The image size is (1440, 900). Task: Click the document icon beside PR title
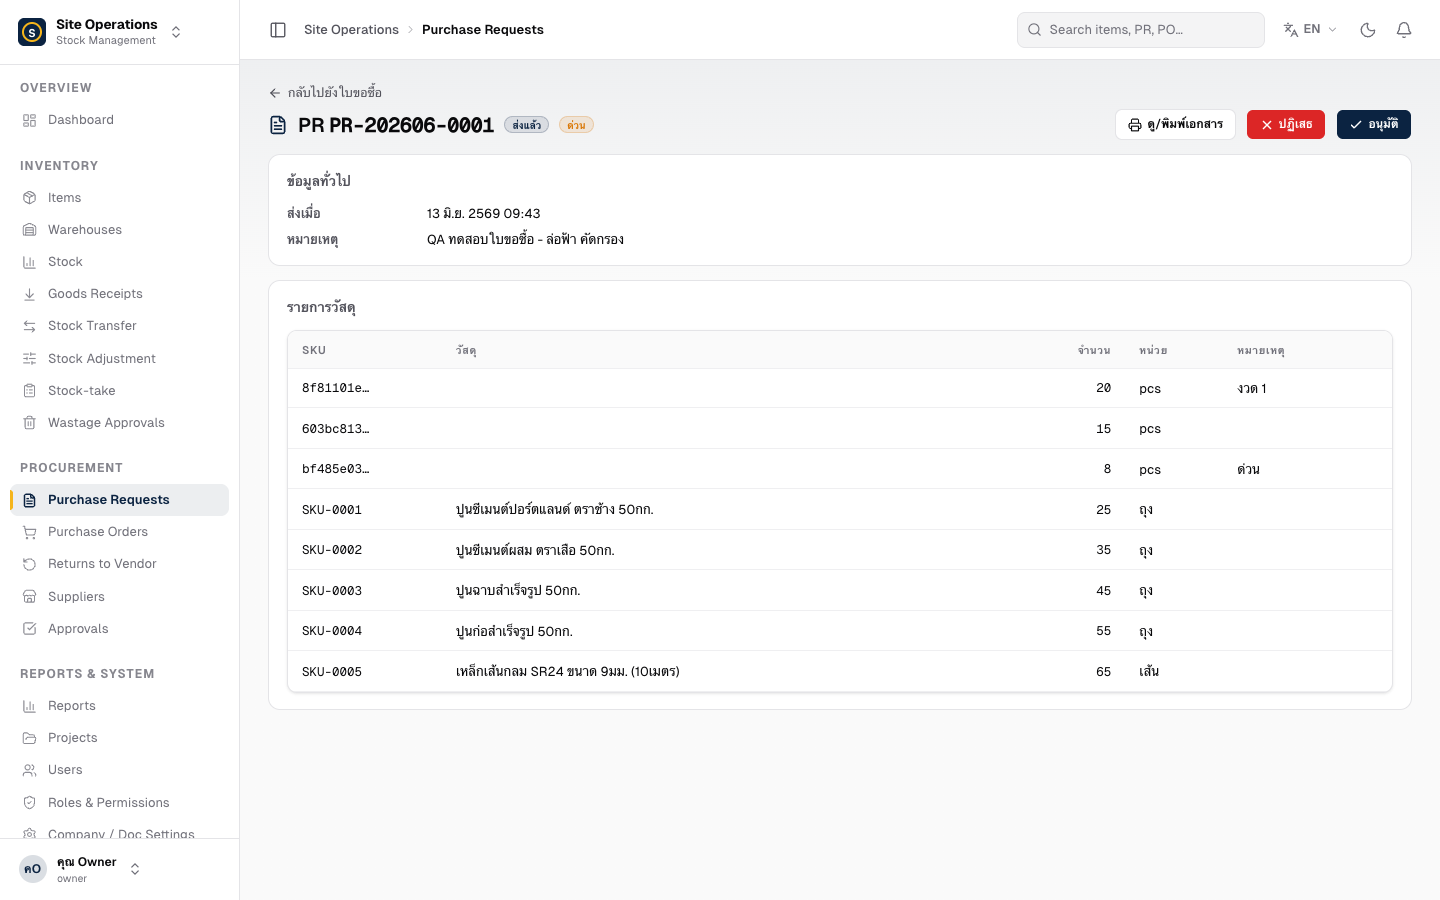pos(278,125)
